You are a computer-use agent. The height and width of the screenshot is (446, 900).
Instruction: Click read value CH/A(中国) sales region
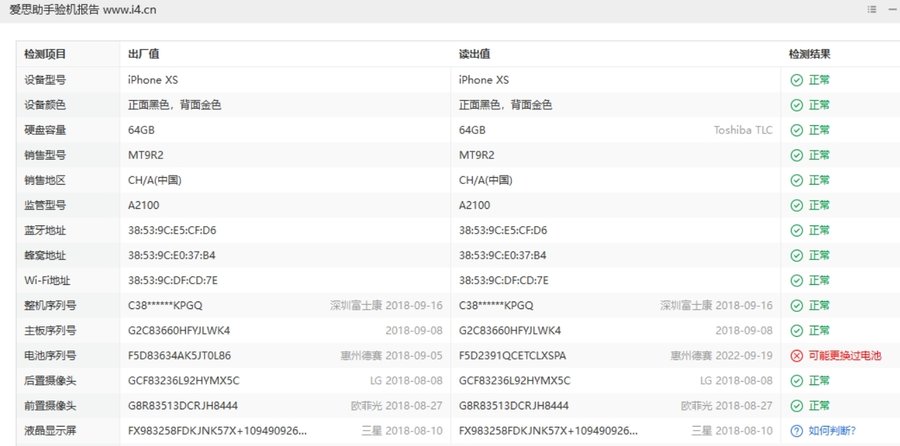click(486, 180)
